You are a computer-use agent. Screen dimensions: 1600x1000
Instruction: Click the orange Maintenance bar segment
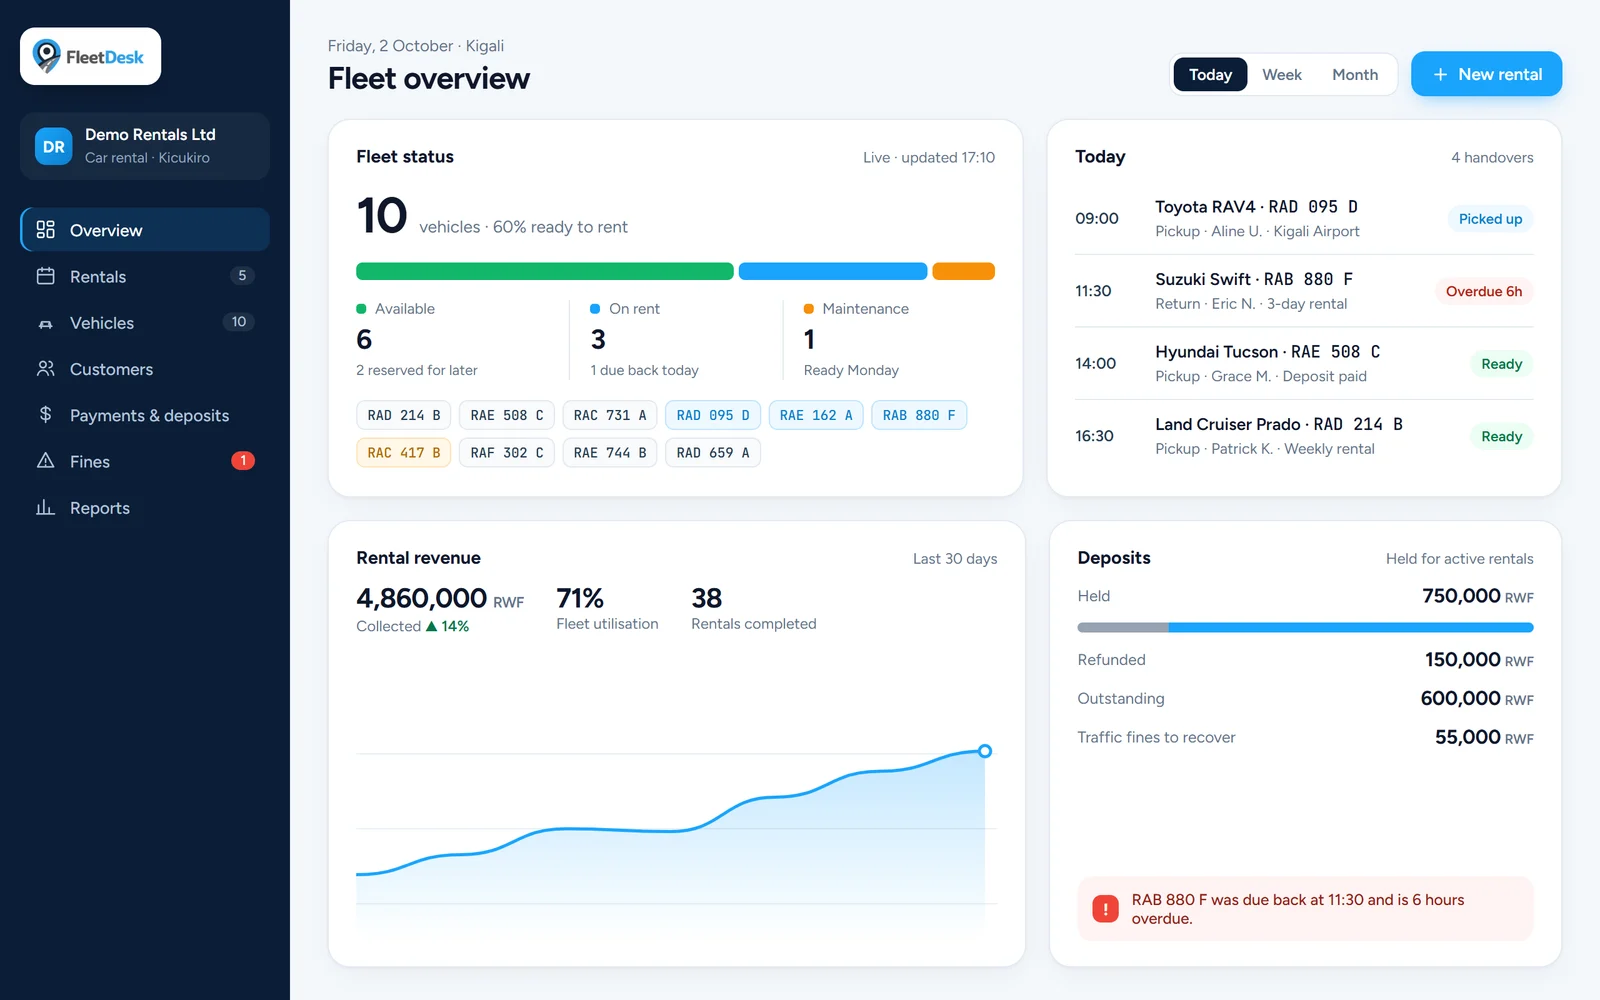pos(963,271)
